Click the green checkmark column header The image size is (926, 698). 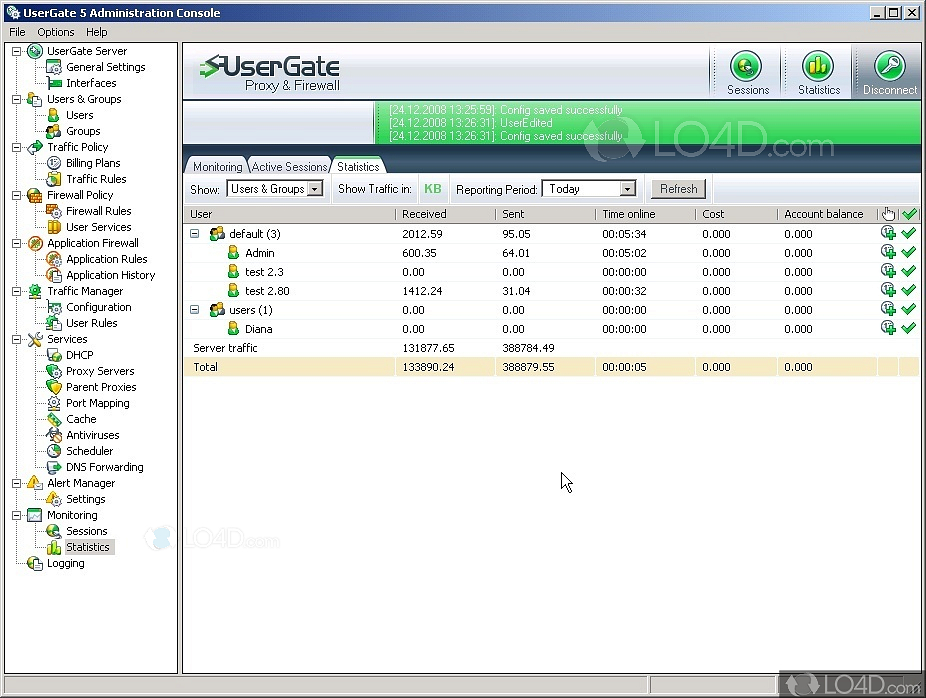tap(909, 214)
